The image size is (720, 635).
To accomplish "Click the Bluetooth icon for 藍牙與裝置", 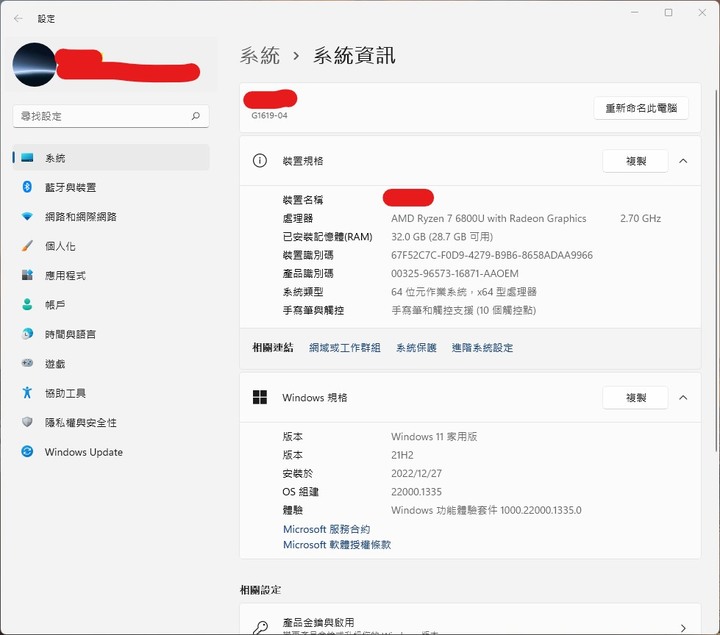I will coord(27,187).
